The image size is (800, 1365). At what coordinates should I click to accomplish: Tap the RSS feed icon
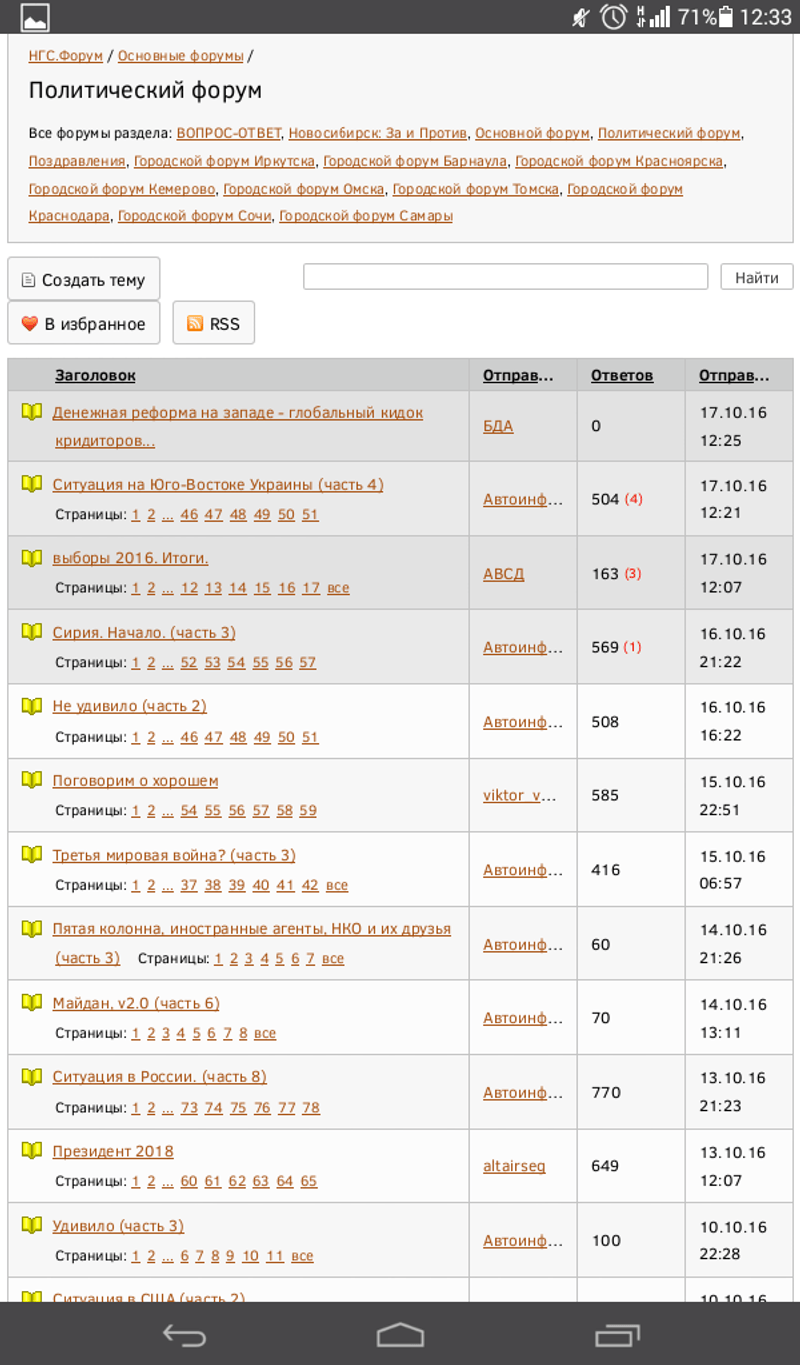click(195, 323)
